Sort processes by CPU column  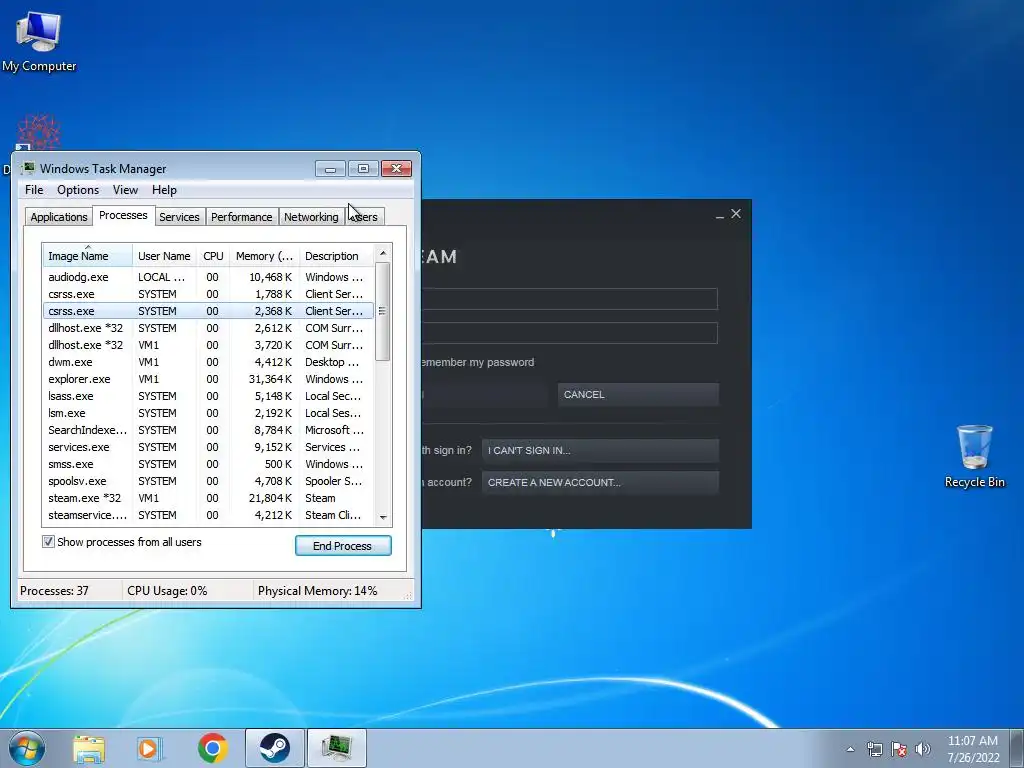tap(213, 256)
